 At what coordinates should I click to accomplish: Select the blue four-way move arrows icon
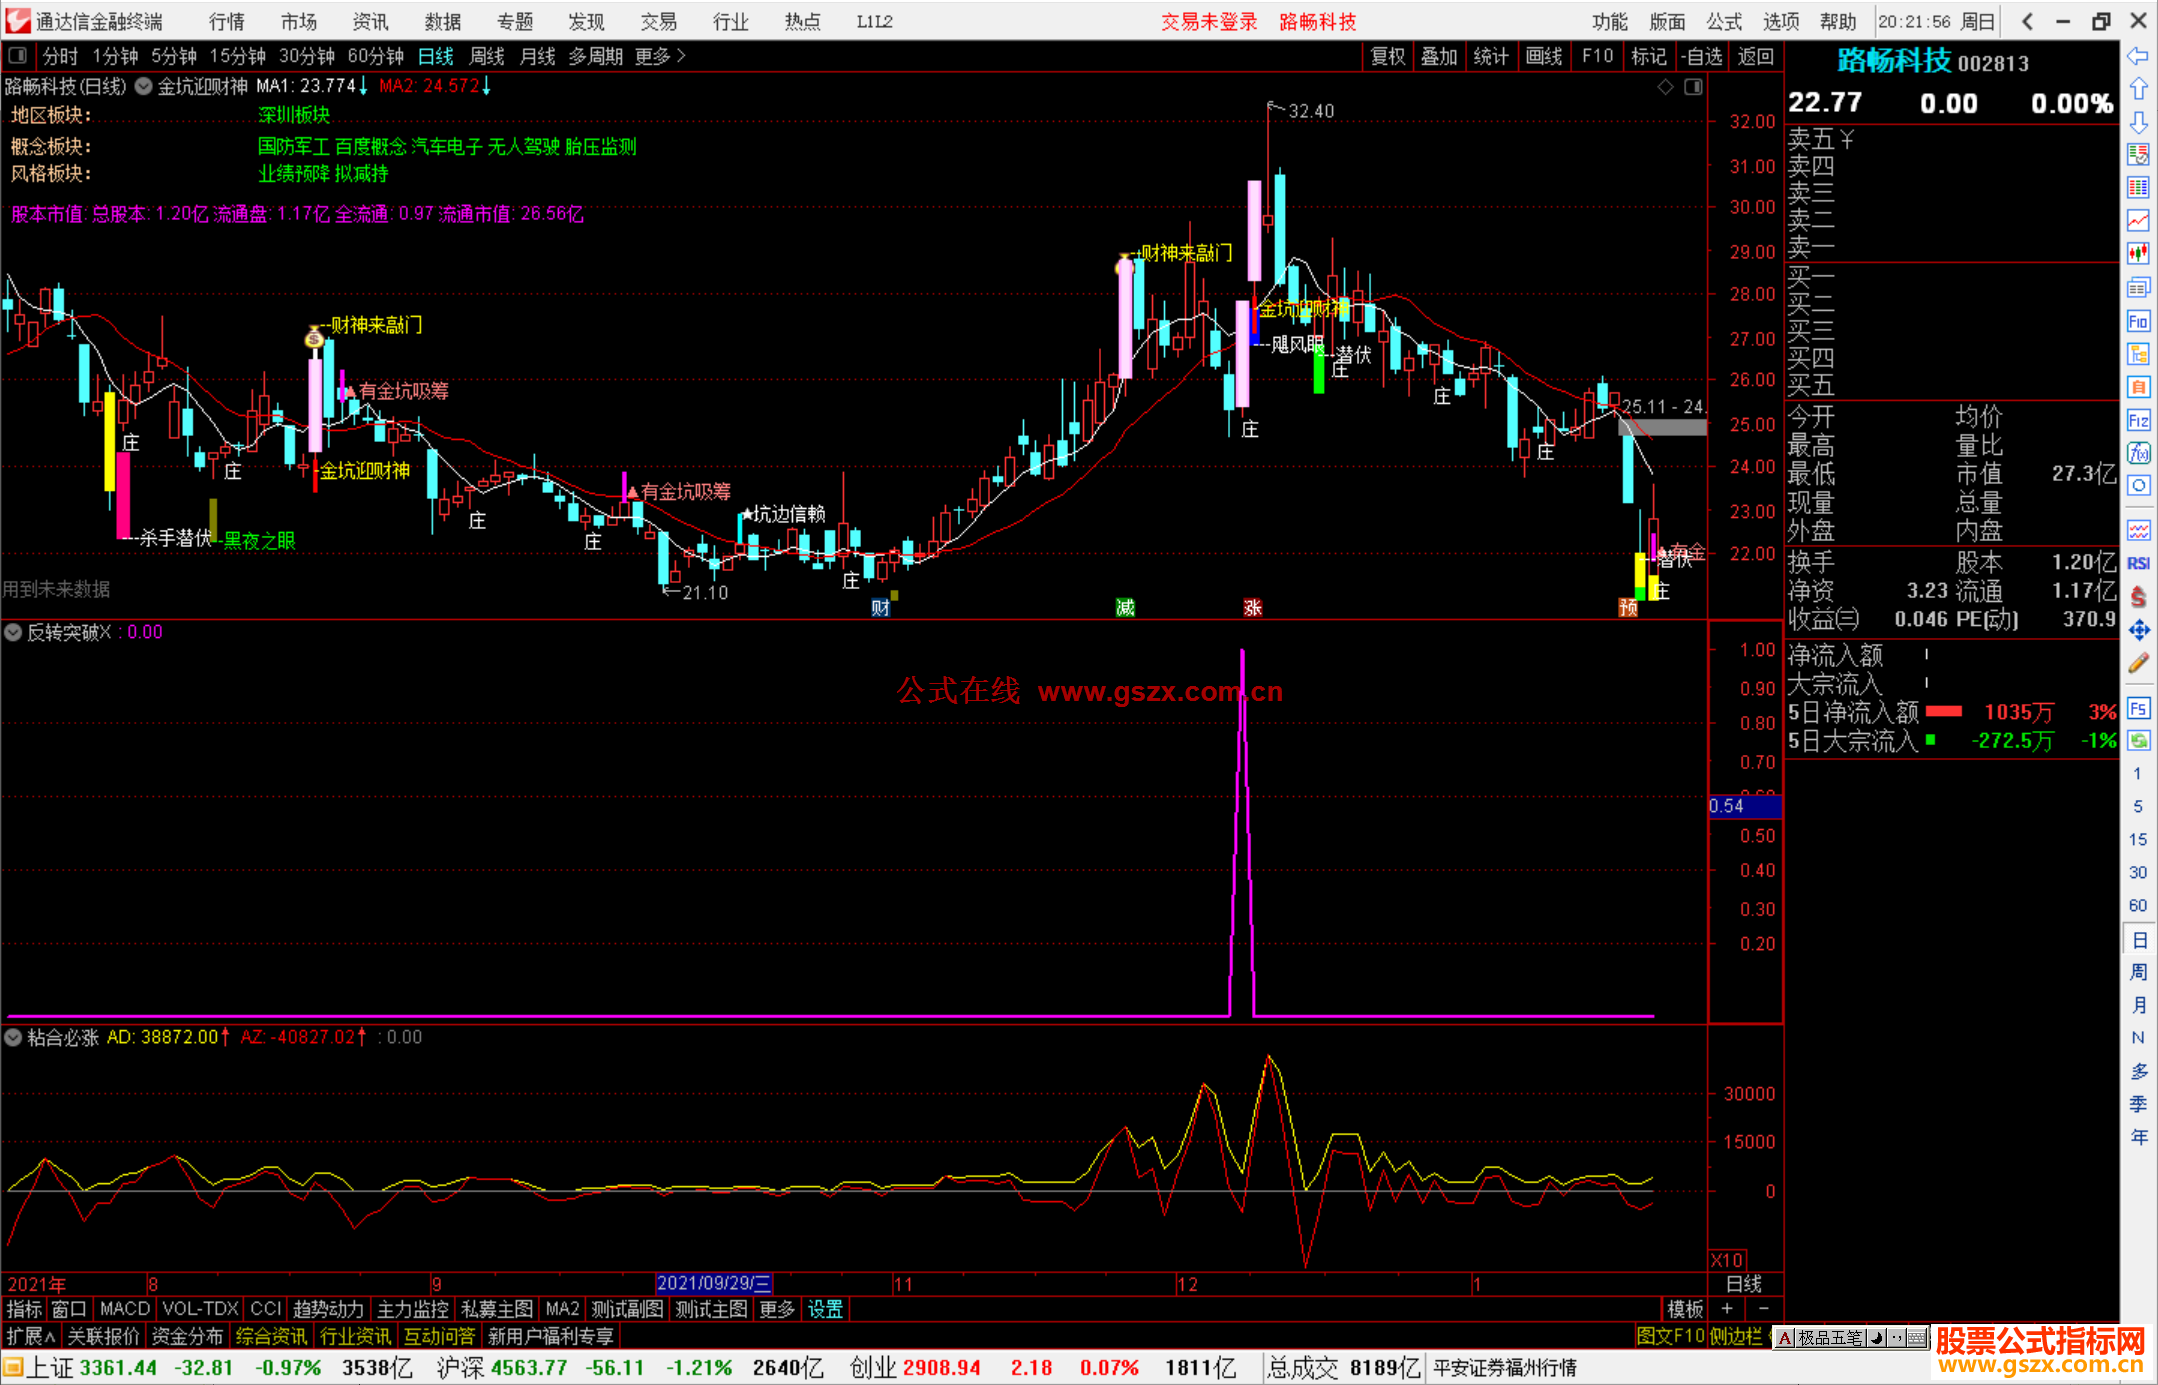pyautogui.click(x=2138, y=630)
